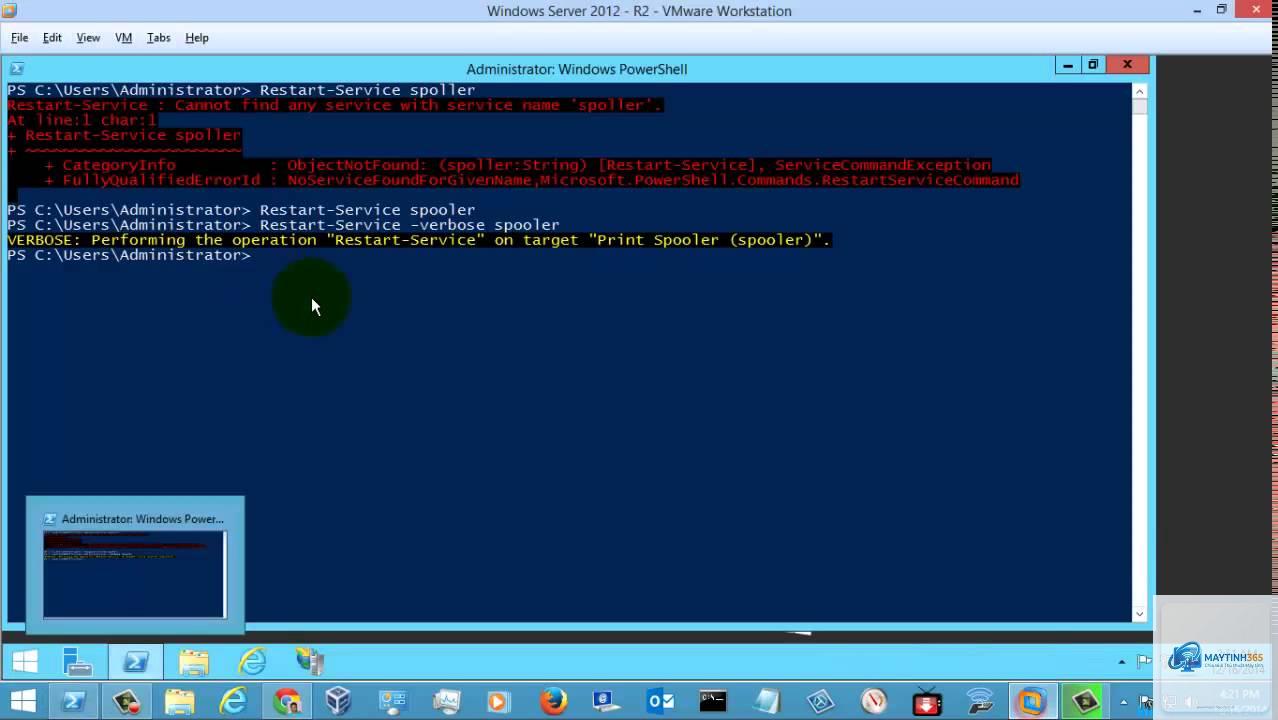Viewport: 1278px width, 720px height.
Task: Open the Tabs menu
Action: (158, 38)
